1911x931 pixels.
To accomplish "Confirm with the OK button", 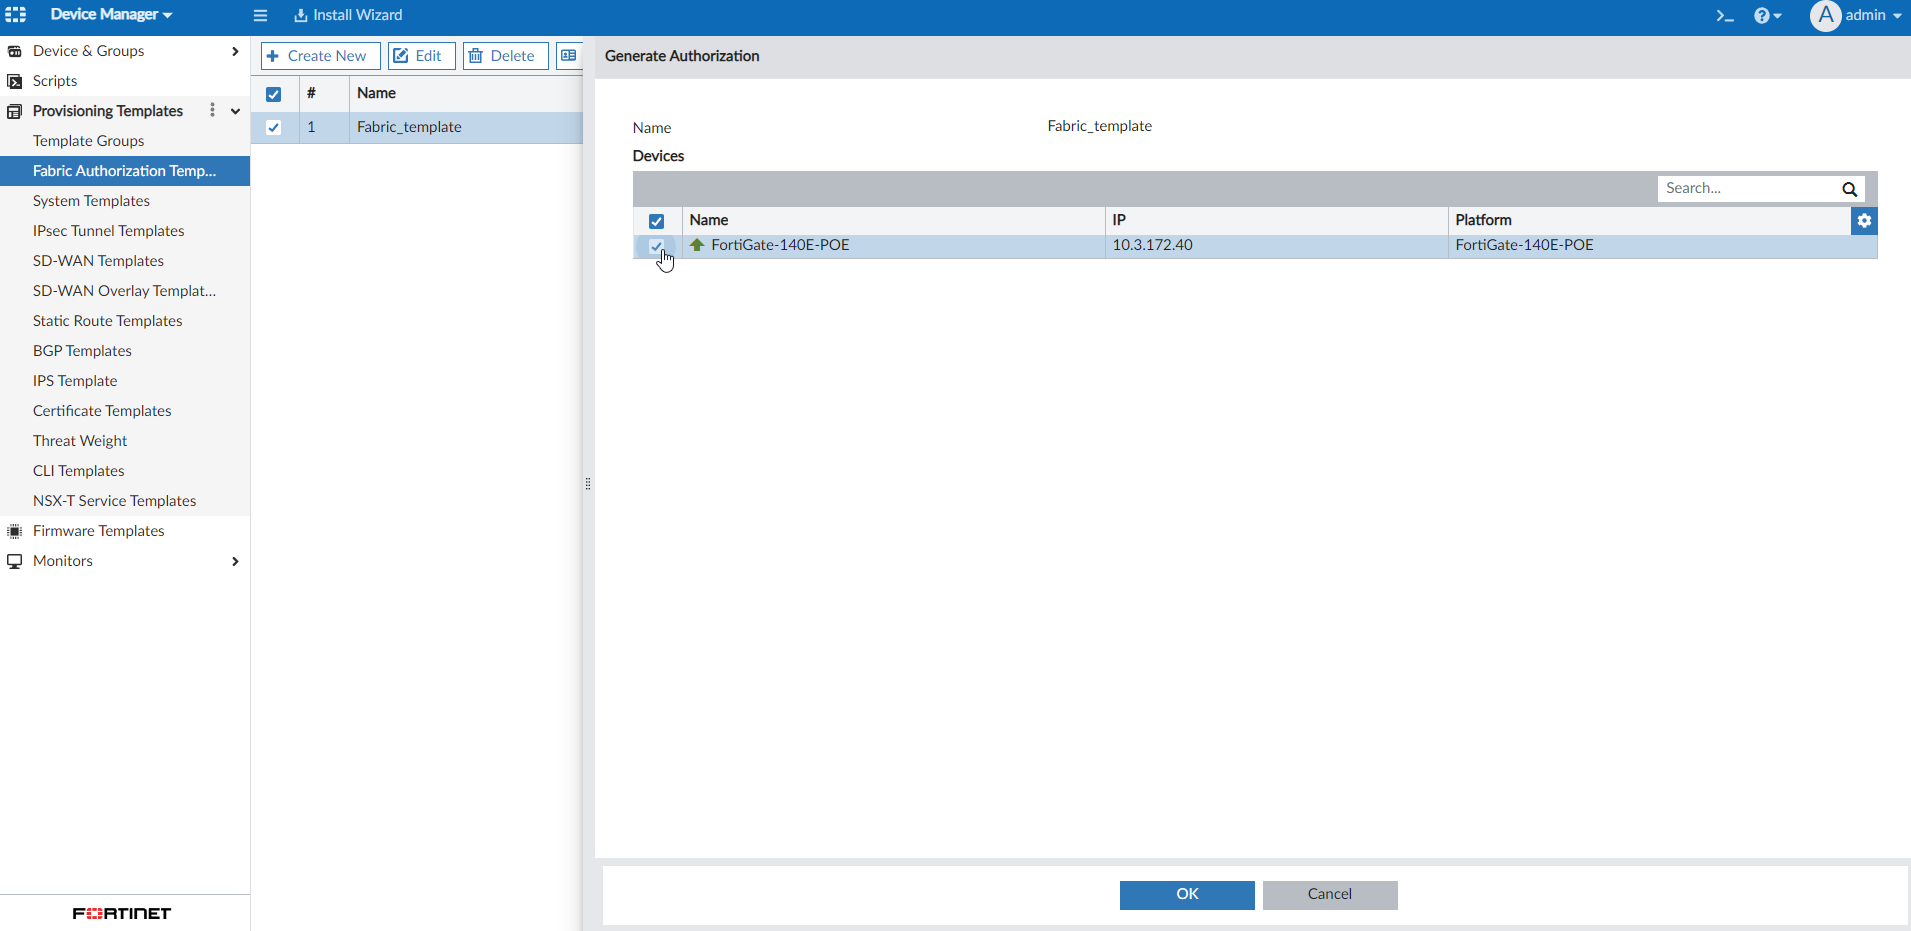I will [1187, 895].
